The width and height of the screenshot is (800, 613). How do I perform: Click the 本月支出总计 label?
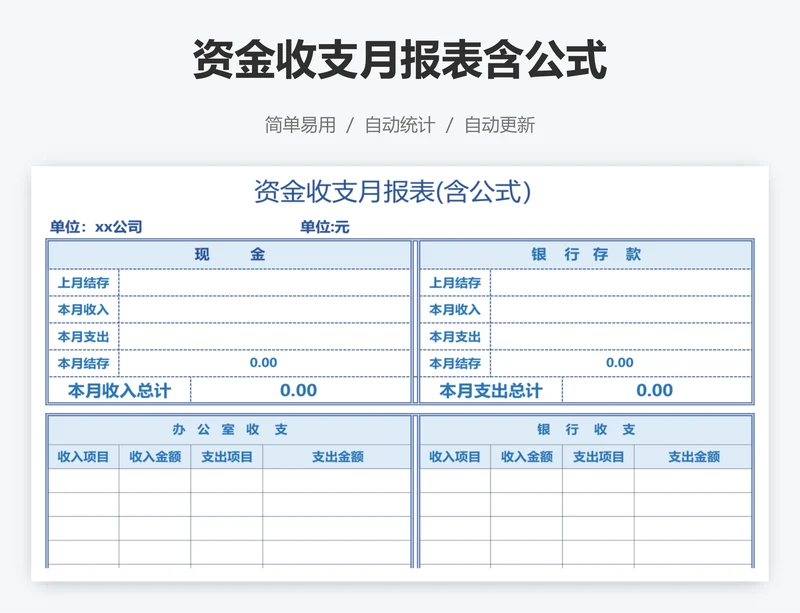pos(490,391)
